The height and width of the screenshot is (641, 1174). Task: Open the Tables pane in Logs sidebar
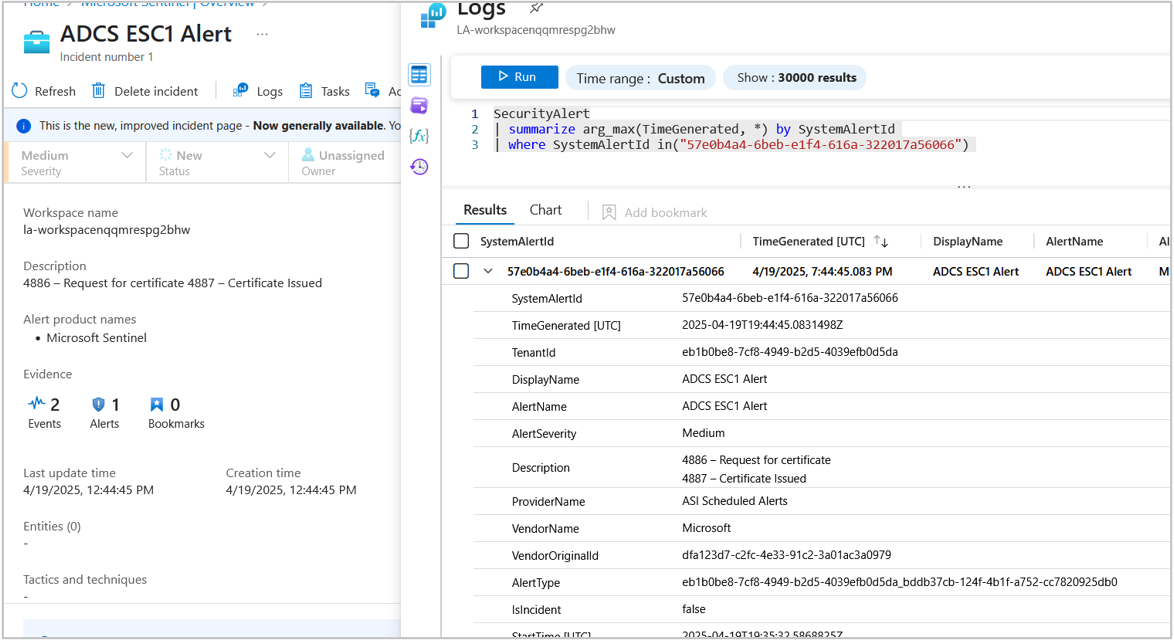coord(419,75)
